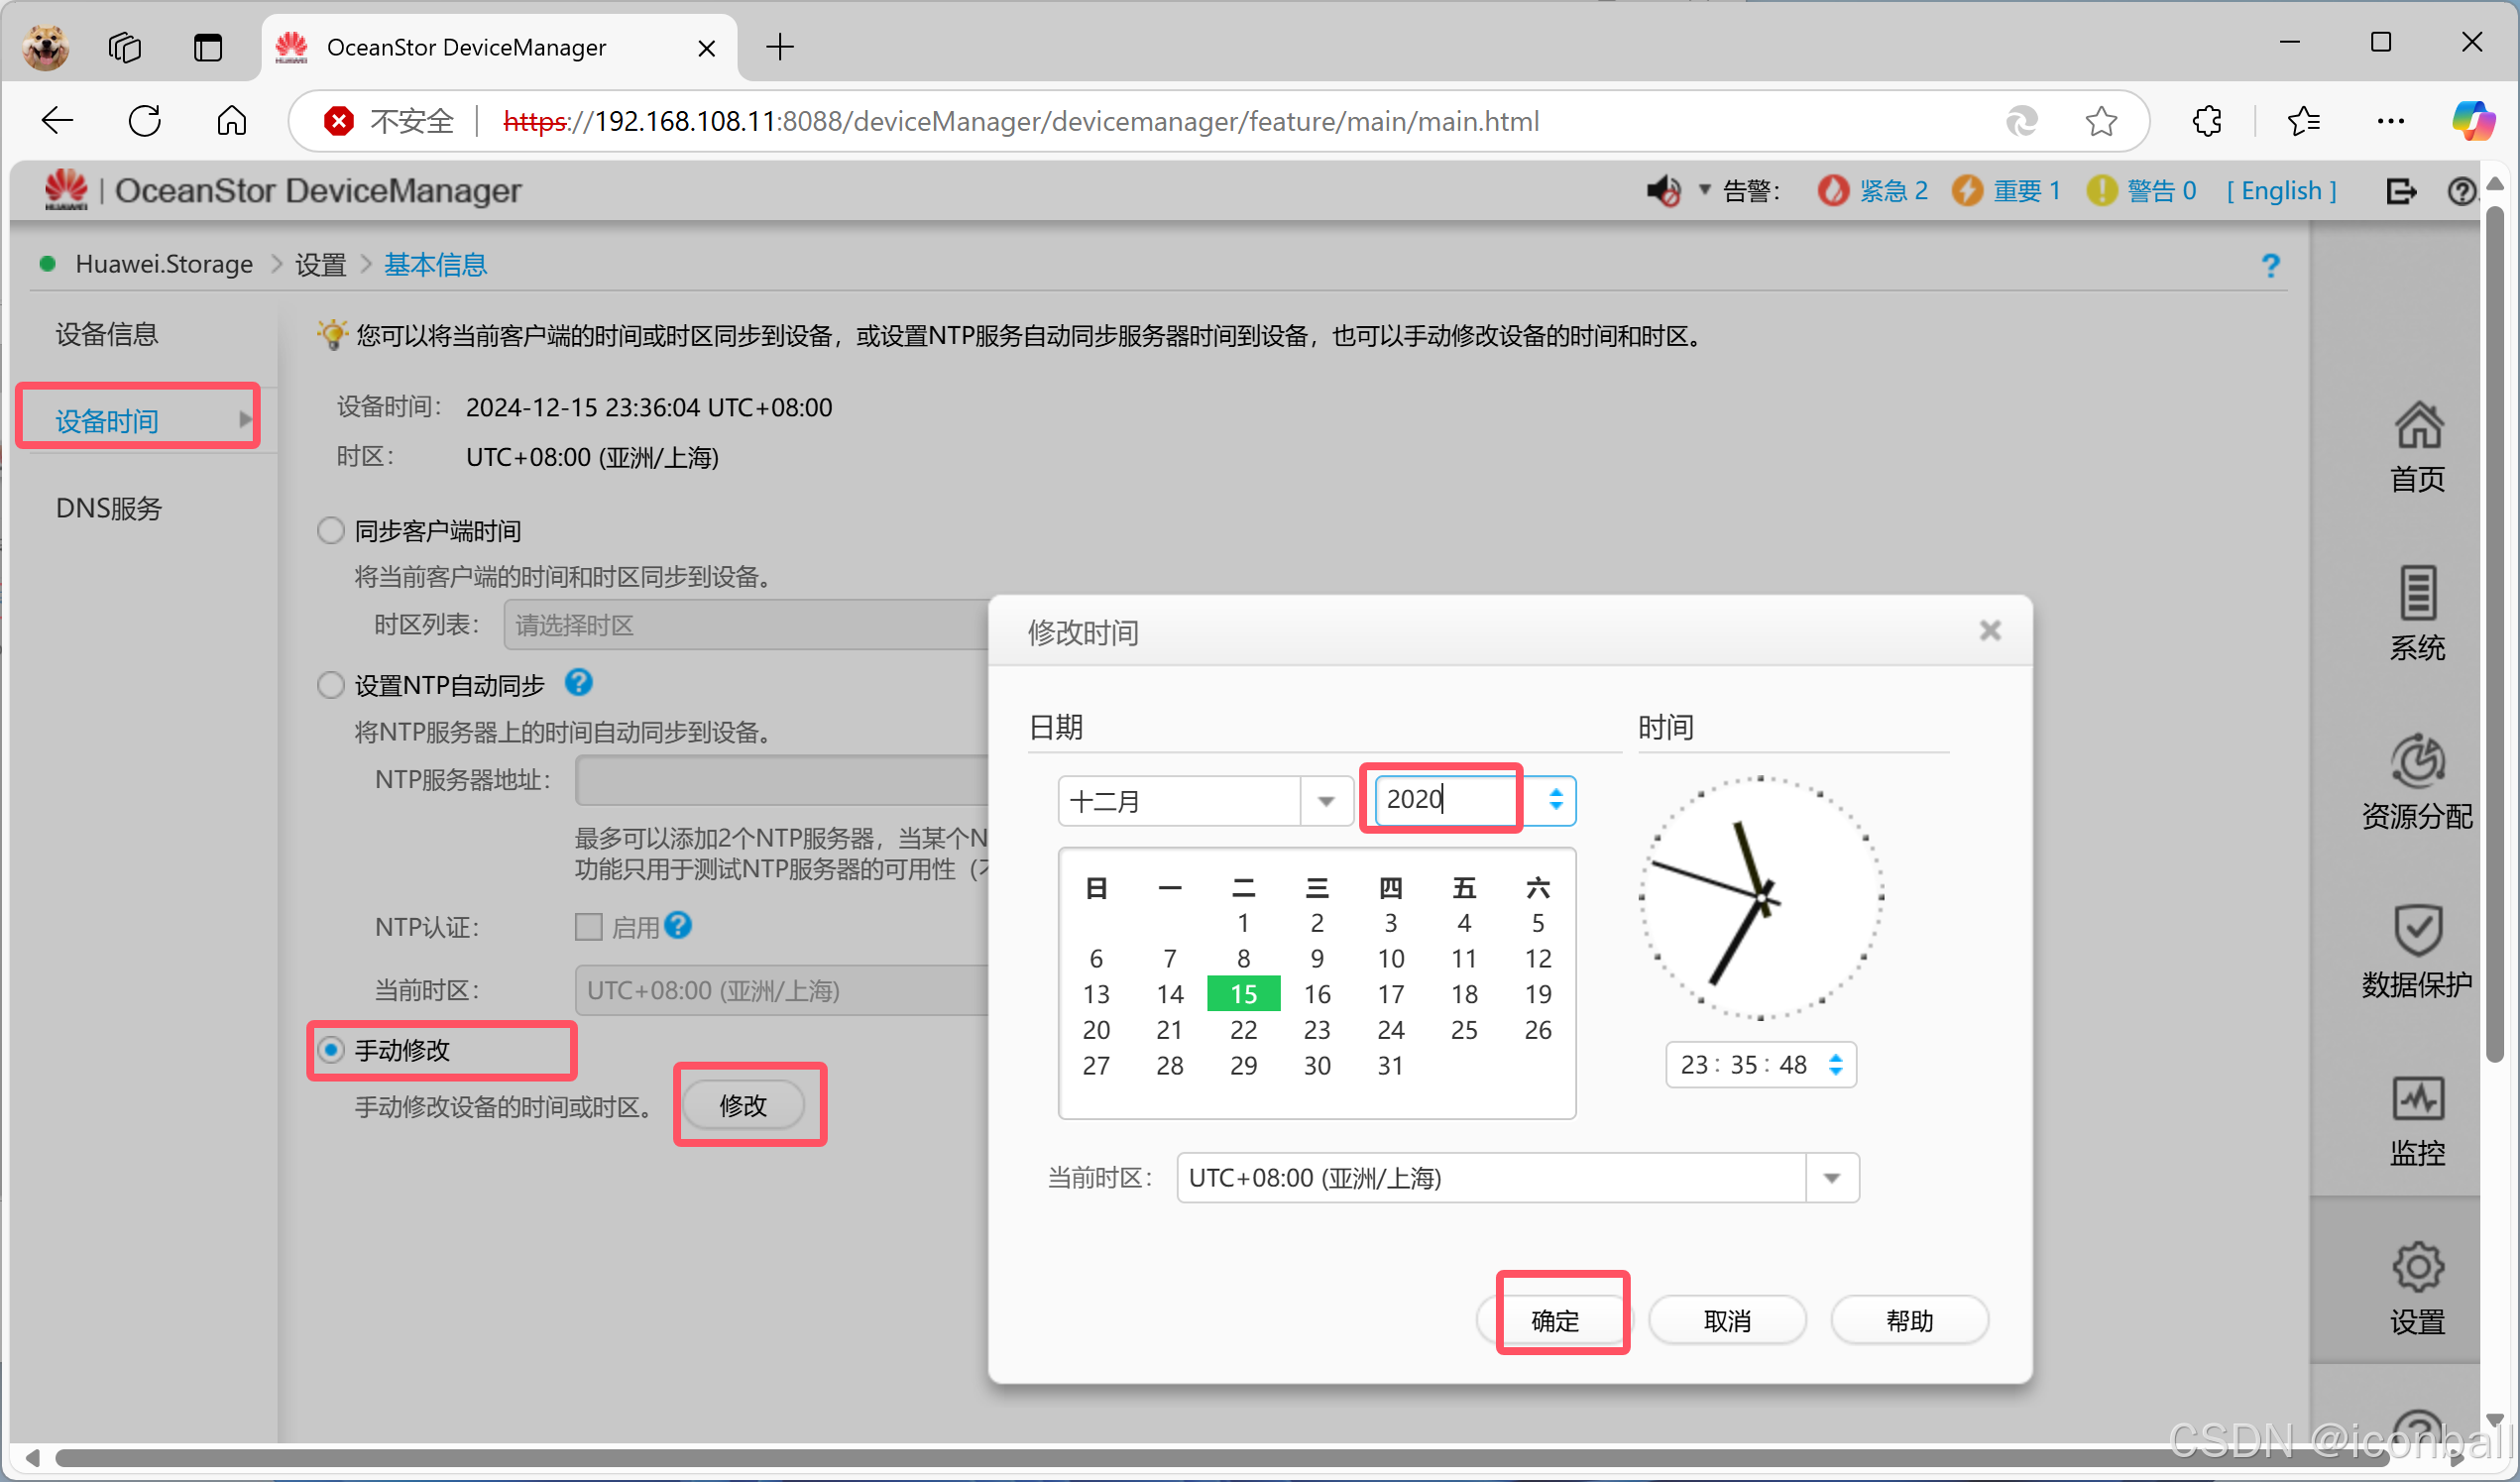
Task: Enable the NTP认证 启用 checkbox
Action: coord(588,927)
